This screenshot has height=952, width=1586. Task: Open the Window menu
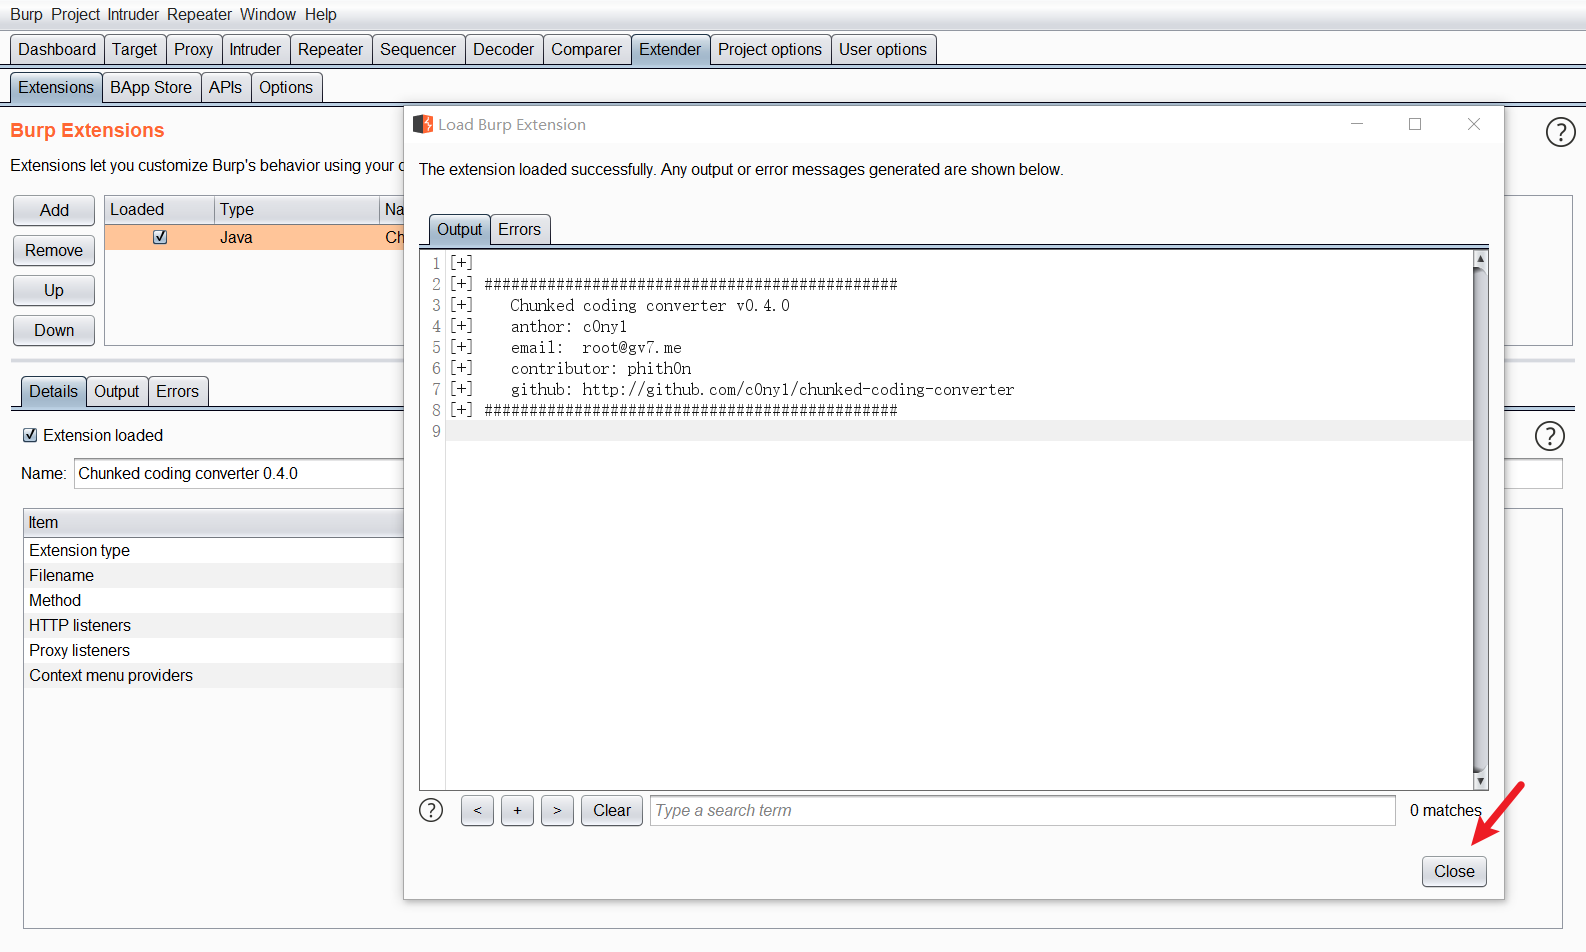pos(267,14)
